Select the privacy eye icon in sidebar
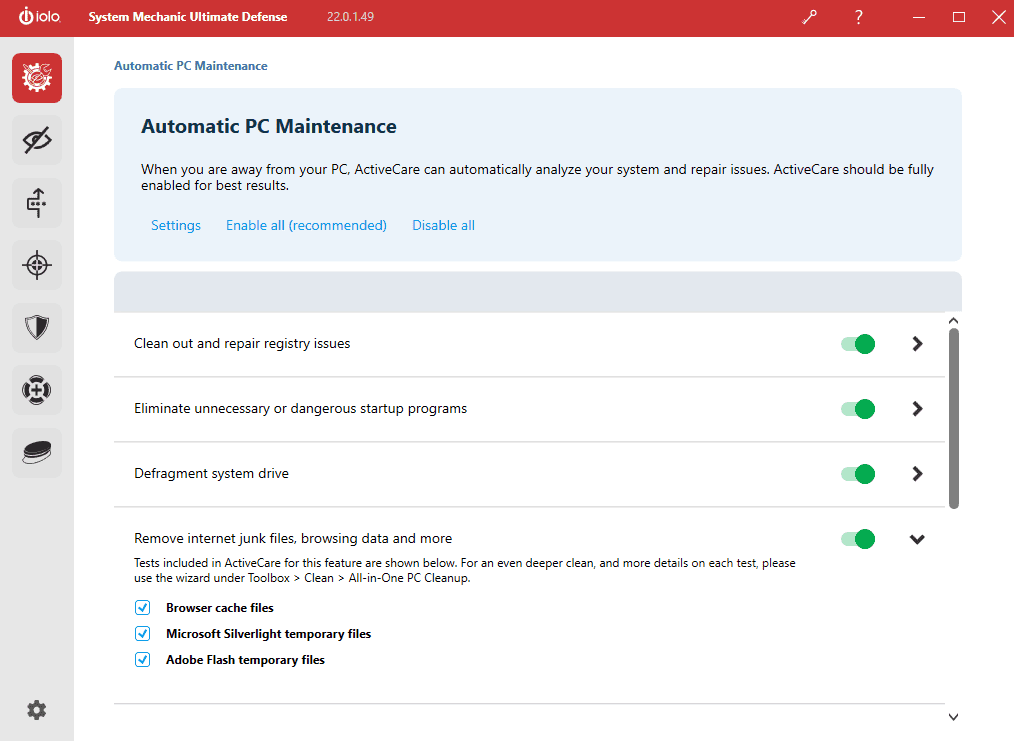 click(x=36, y=140)
